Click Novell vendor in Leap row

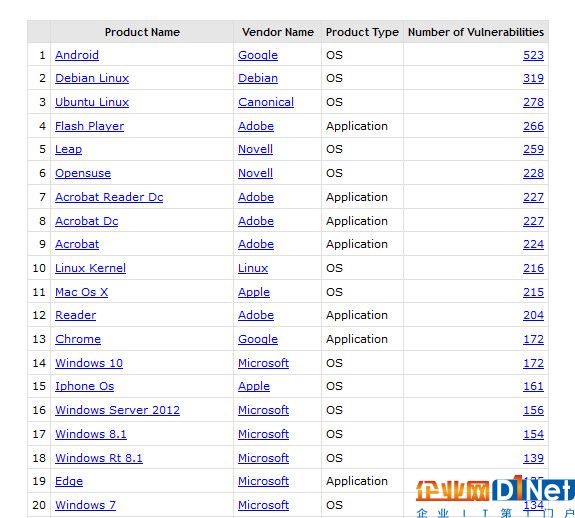pyautogui.click(x=255, y=149)
